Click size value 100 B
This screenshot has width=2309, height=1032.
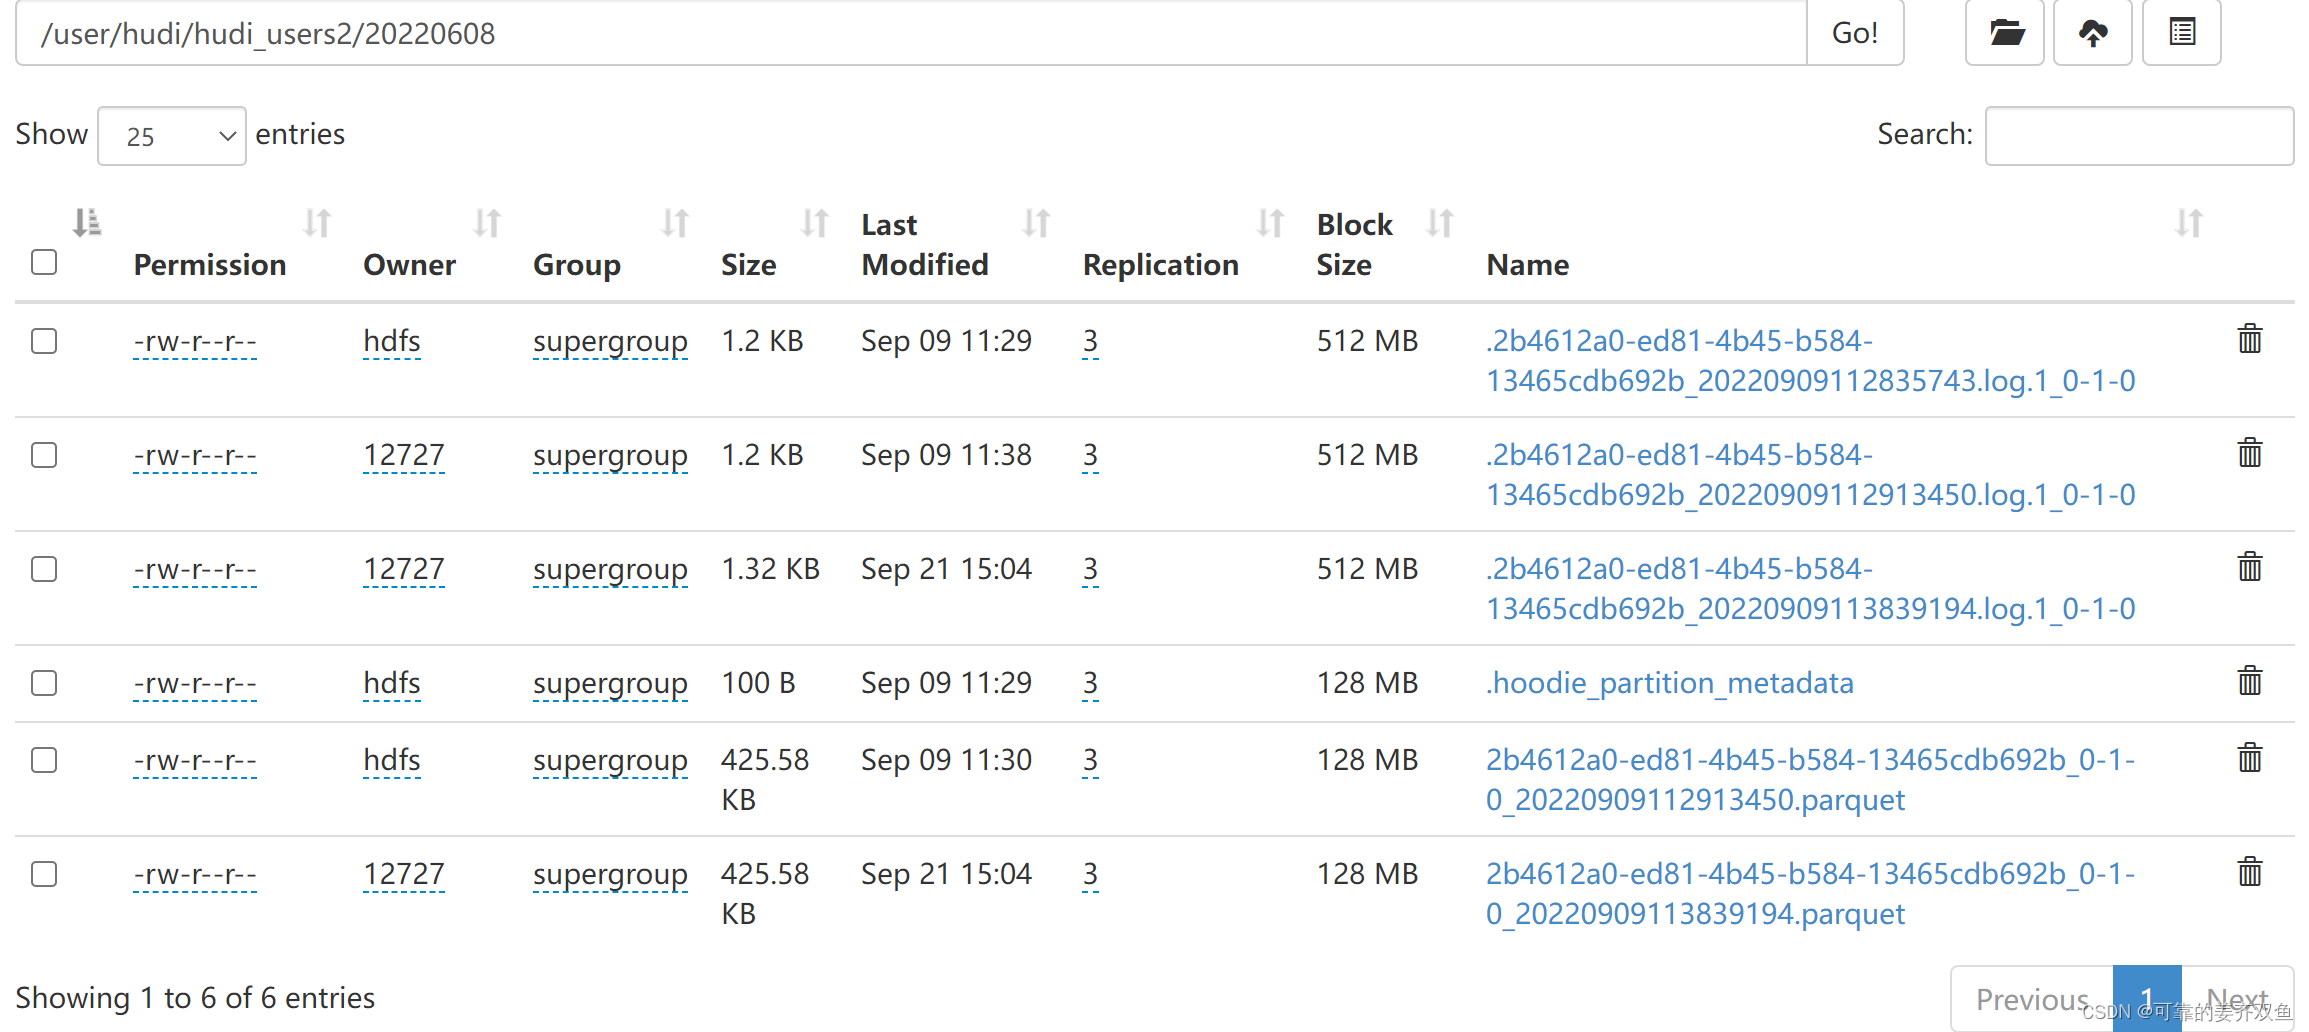point(758,683)
